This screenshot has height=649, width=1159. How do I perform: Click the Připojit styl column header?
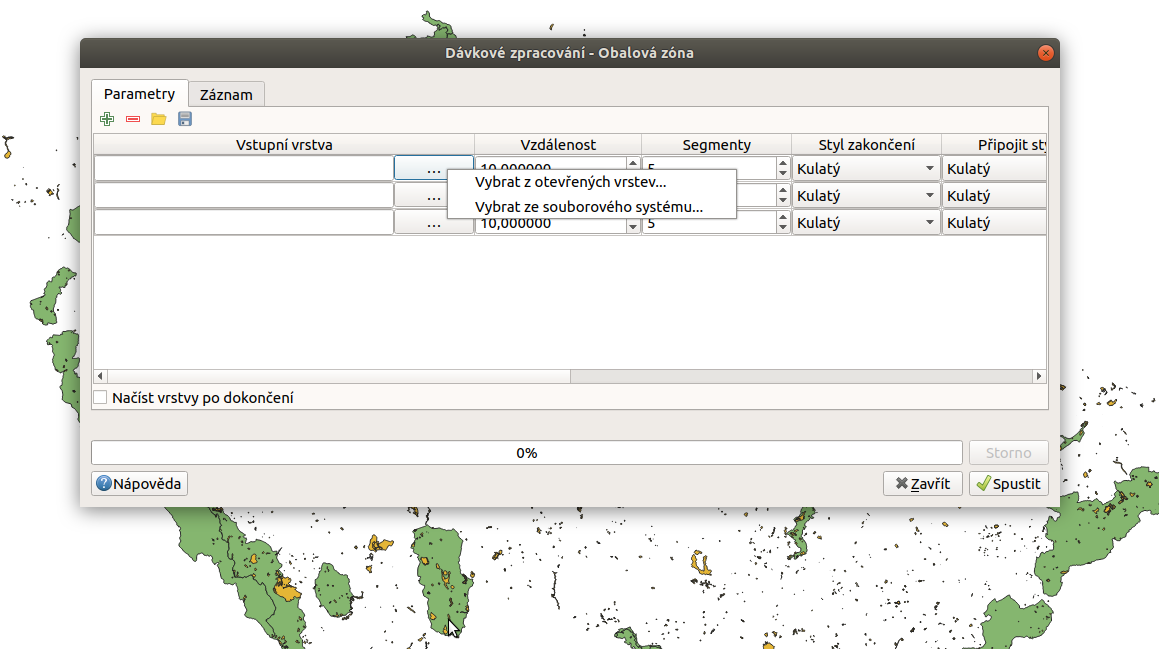[994, 145]
